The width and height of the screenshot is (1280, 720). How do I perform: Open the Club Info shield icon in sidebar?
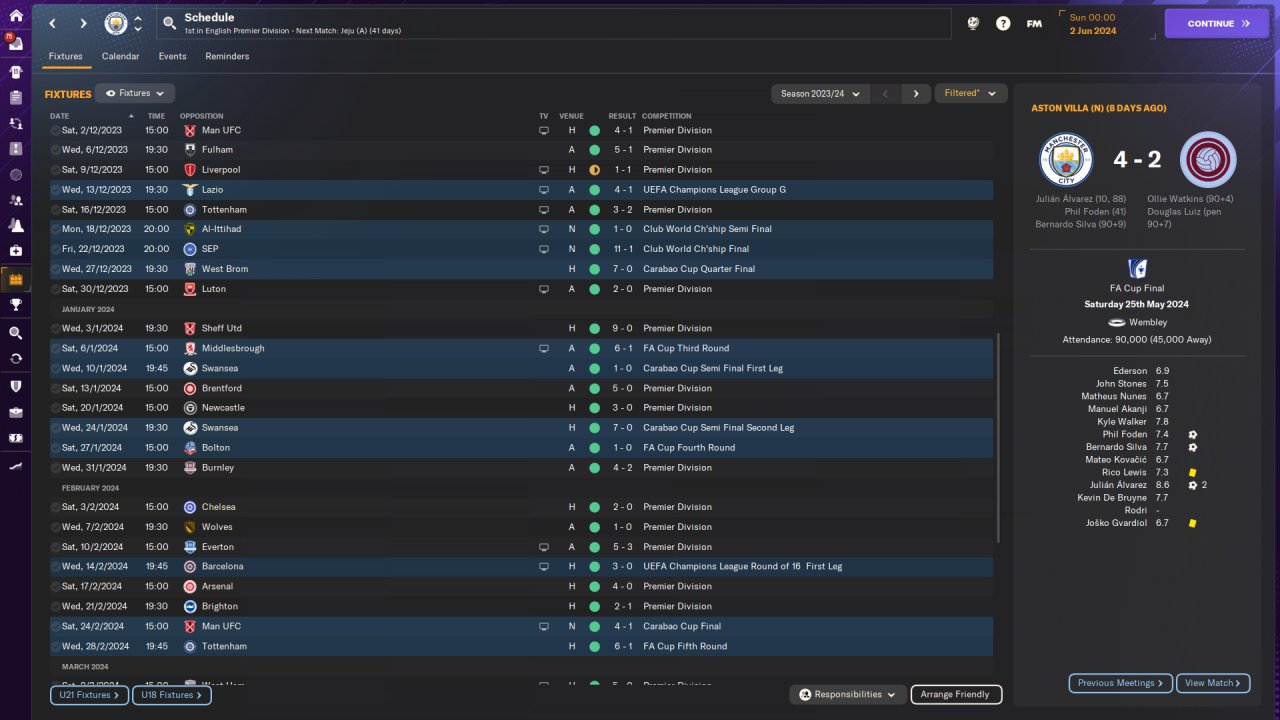[x=15, y=385]
